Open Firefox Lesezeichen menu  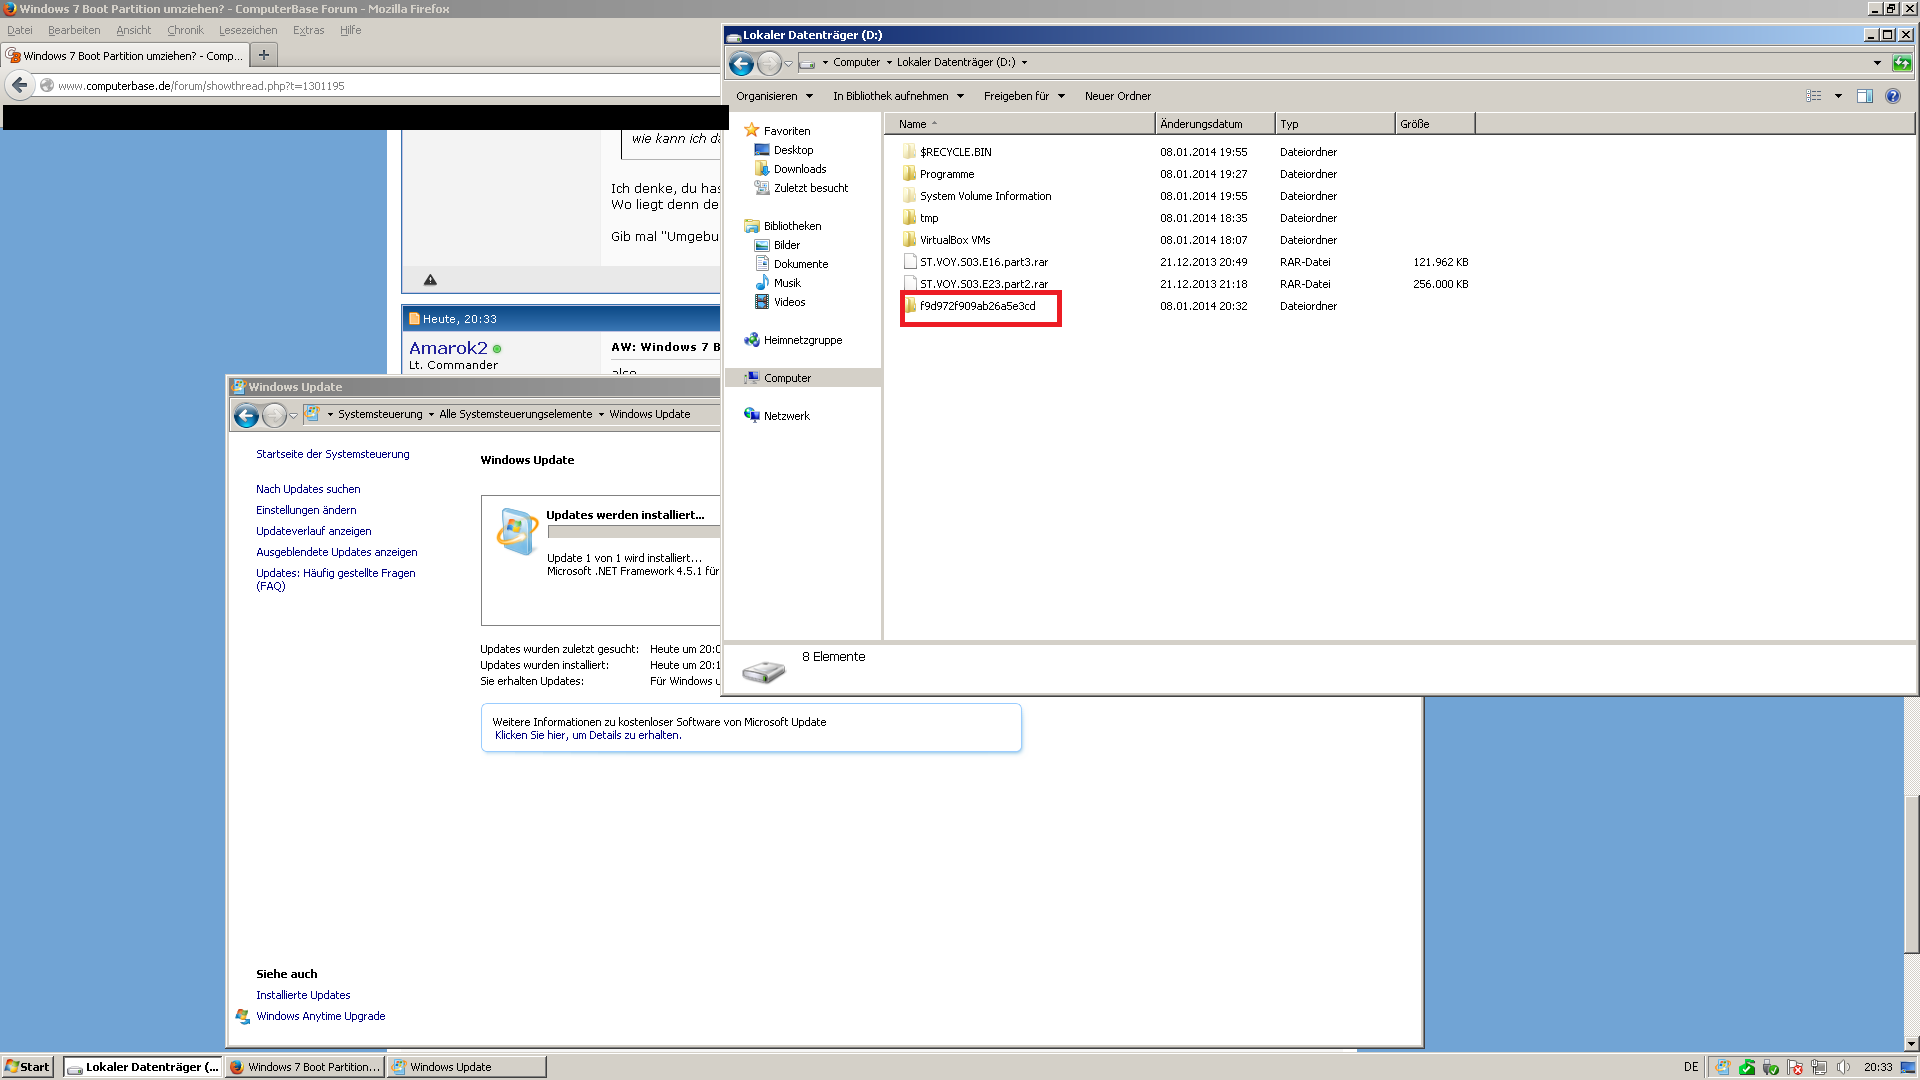tap(248, 30)
